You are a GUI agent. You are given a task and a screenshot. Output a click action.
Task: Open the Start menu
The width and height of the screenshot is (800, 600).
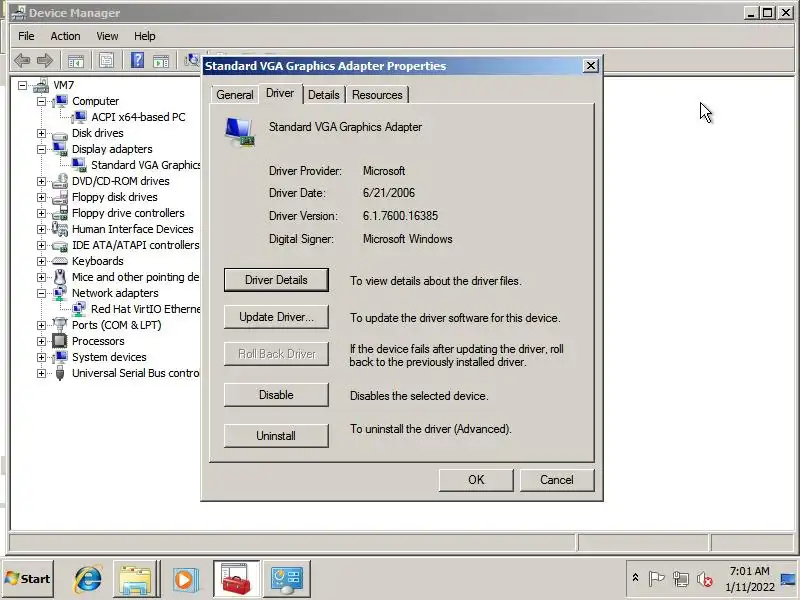tap(28, 579)
